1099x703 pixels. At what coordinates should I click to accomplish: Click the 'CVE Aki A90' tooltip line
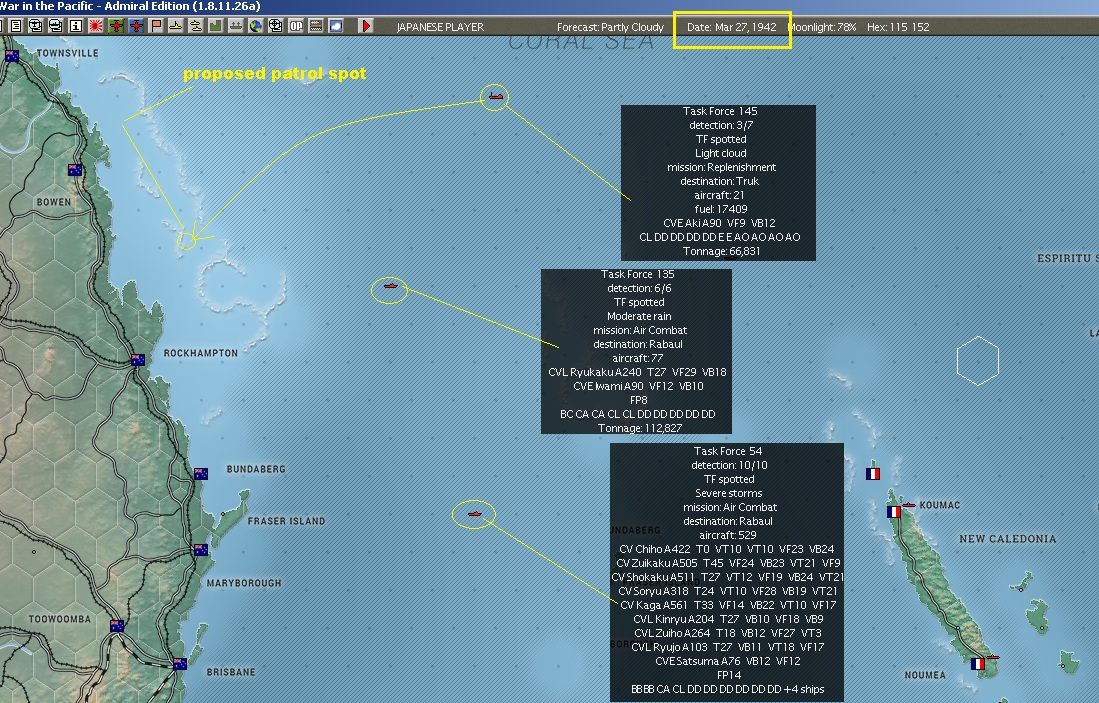(x=719, y=223)
